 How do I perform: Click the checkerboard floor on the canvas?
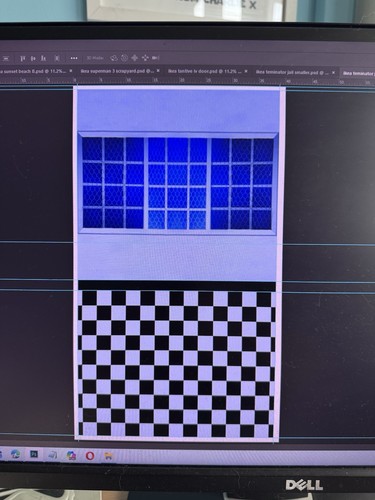177,363
